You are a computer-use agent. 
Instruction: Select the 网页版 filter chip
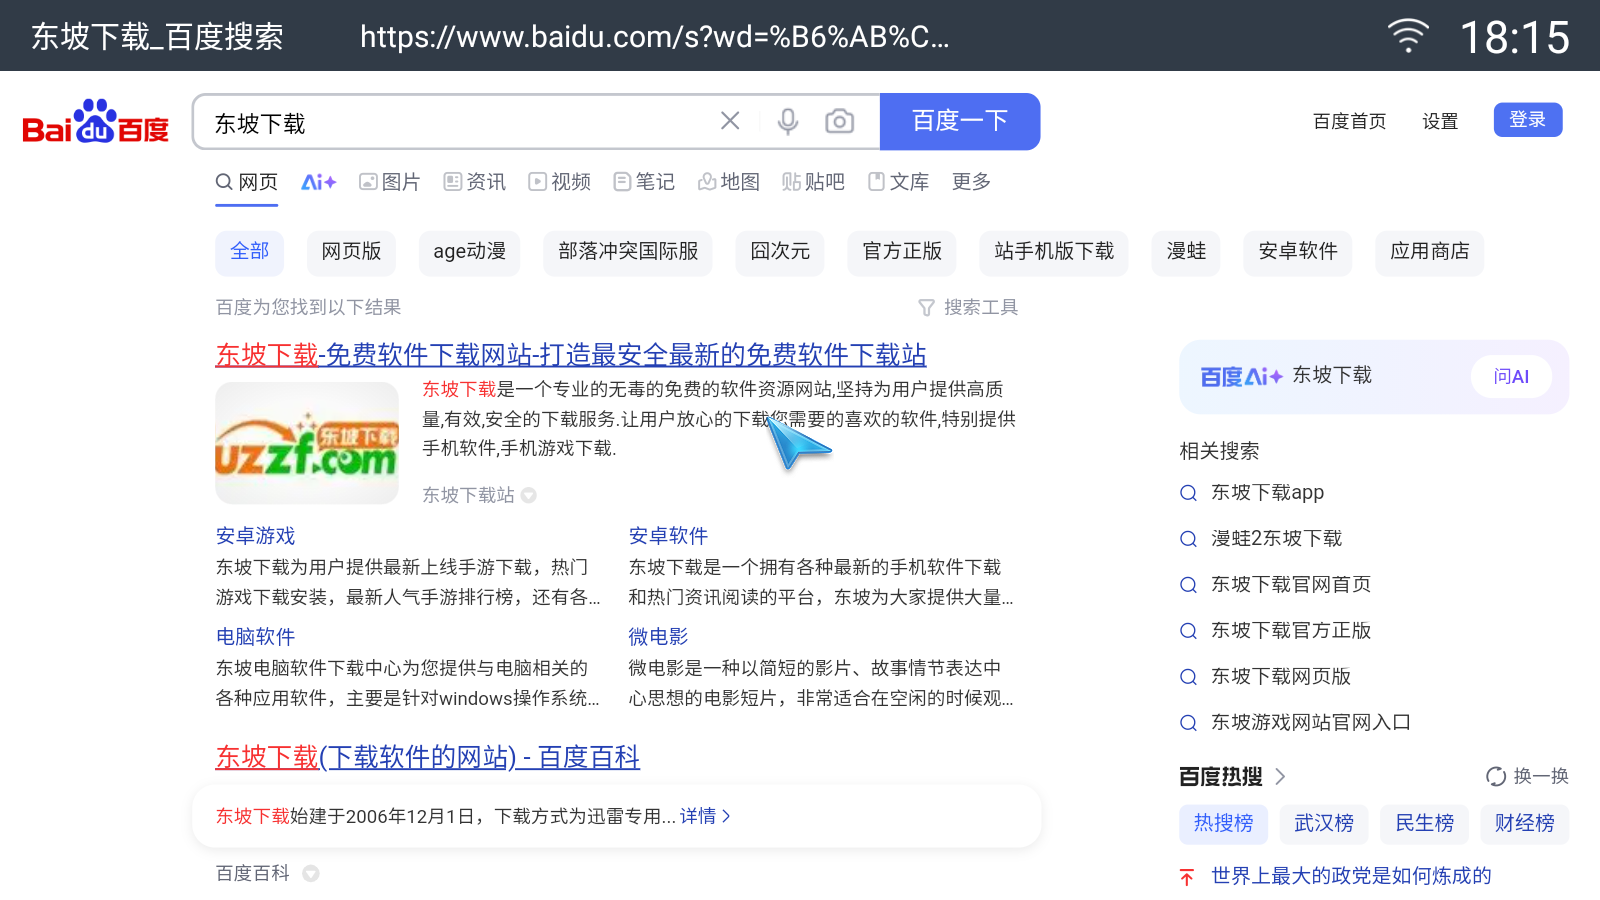click(x=351, y=252)
